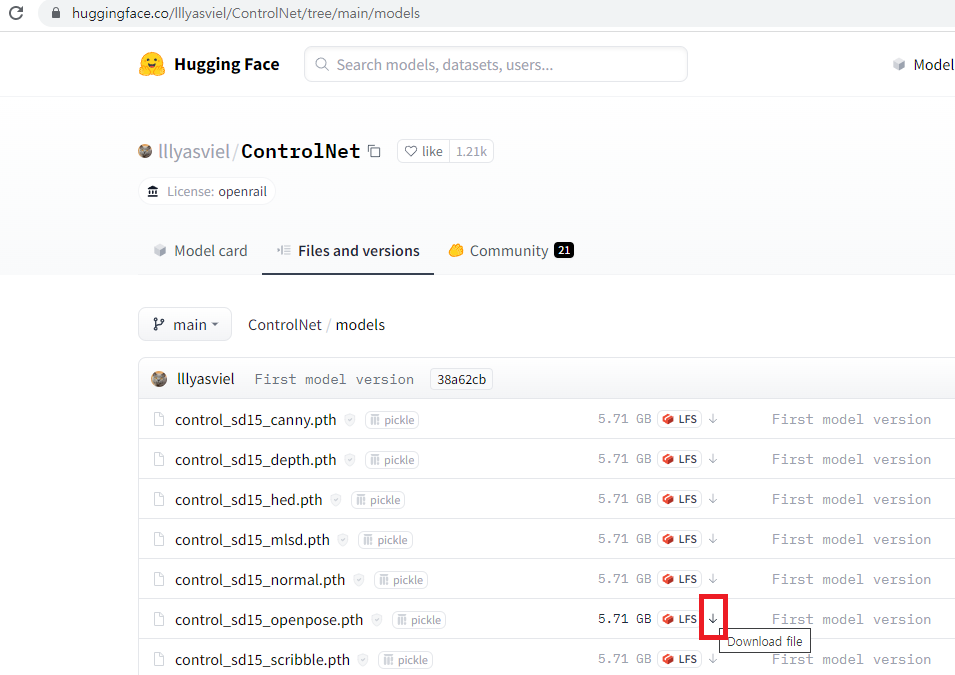Open commit hash 38a62cb
Viewport: 955px width, 675px height.
point(462,379)
